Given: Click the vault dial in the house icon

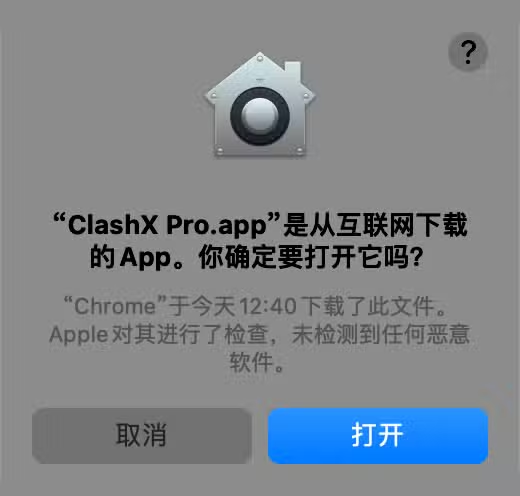Looking at the screenshot, I should pyautogui.click(x=260, y=116).
